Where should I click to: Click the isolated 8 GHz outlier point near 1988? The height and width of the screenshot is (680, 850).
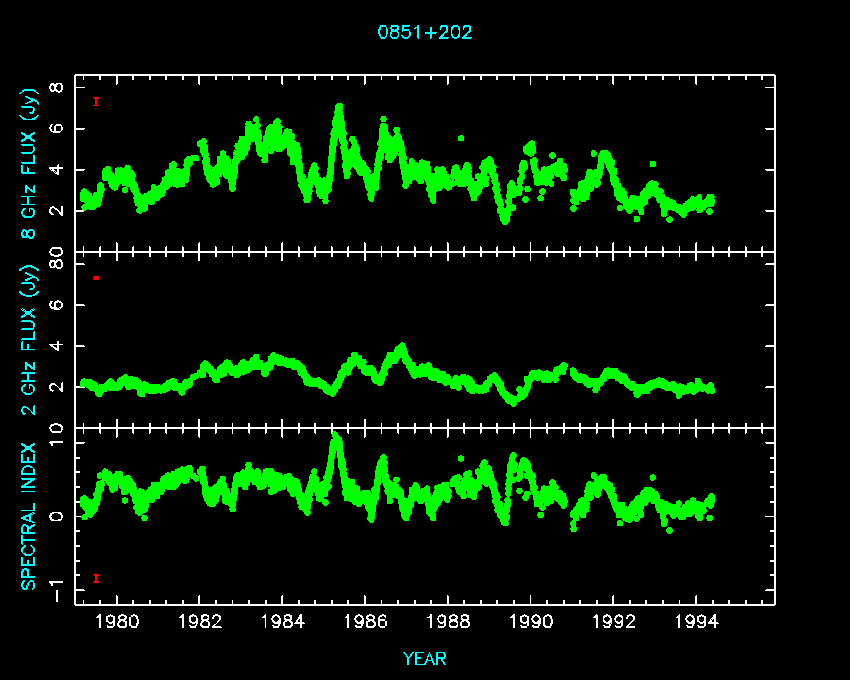click(461, 138)
